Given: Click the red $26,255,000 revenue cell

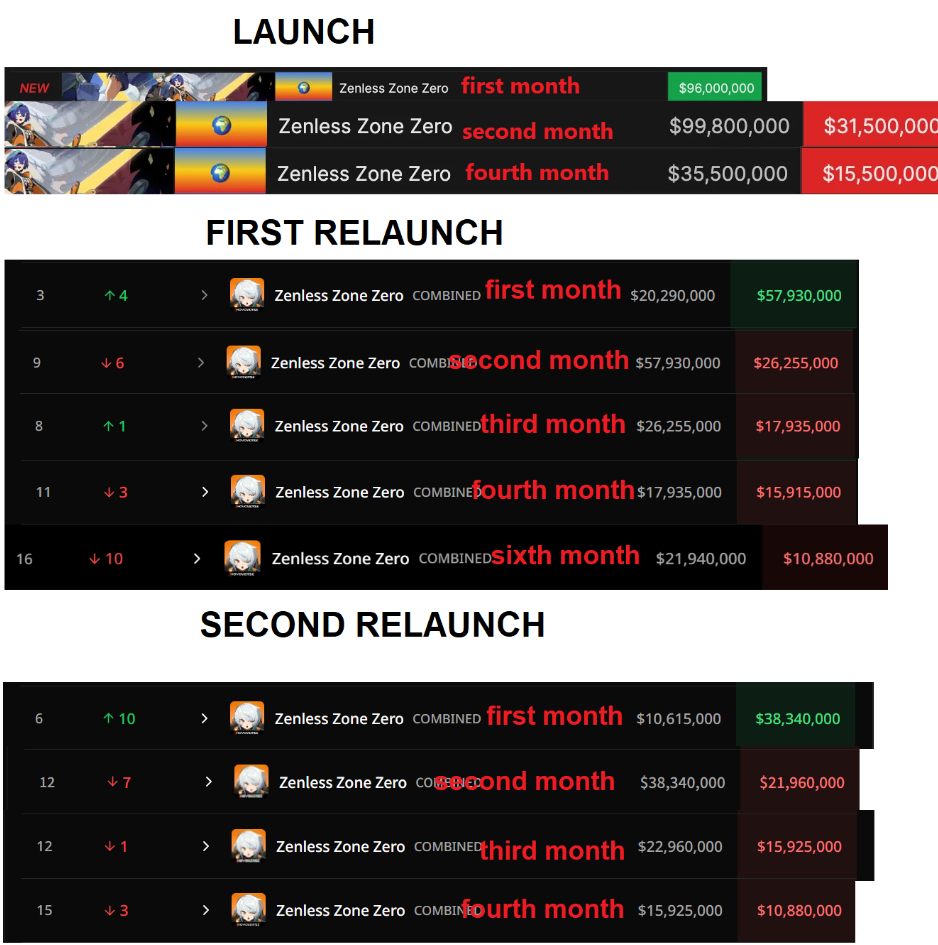Looking at the screenshot, I should 795,362.
